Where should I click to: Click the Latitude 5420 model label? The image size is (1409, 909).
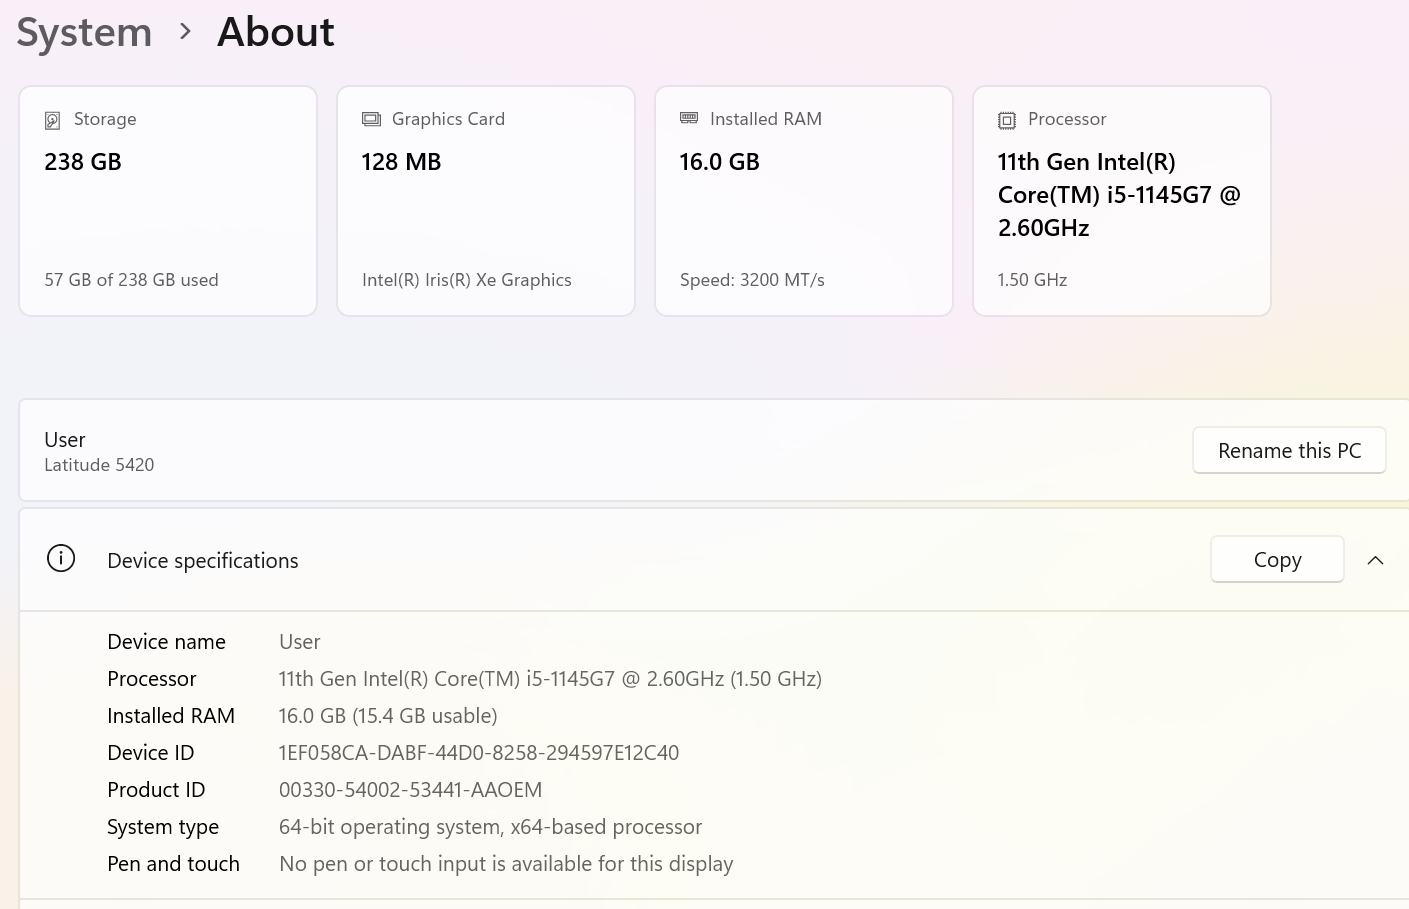point(99,465)
